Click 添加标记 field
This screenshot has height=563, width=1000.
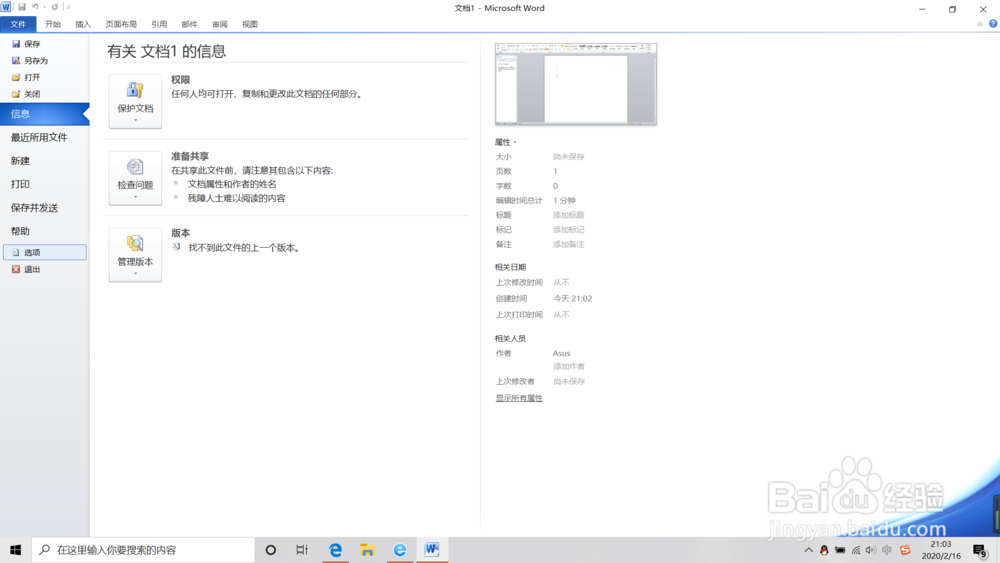tap(568, 230)
